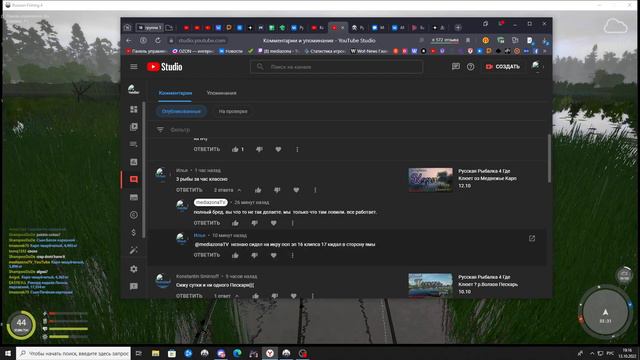Open thumbnail of р.Волхов Пескарь video
640x360 pixels.
pyautogui.click(x=431, y=285)
